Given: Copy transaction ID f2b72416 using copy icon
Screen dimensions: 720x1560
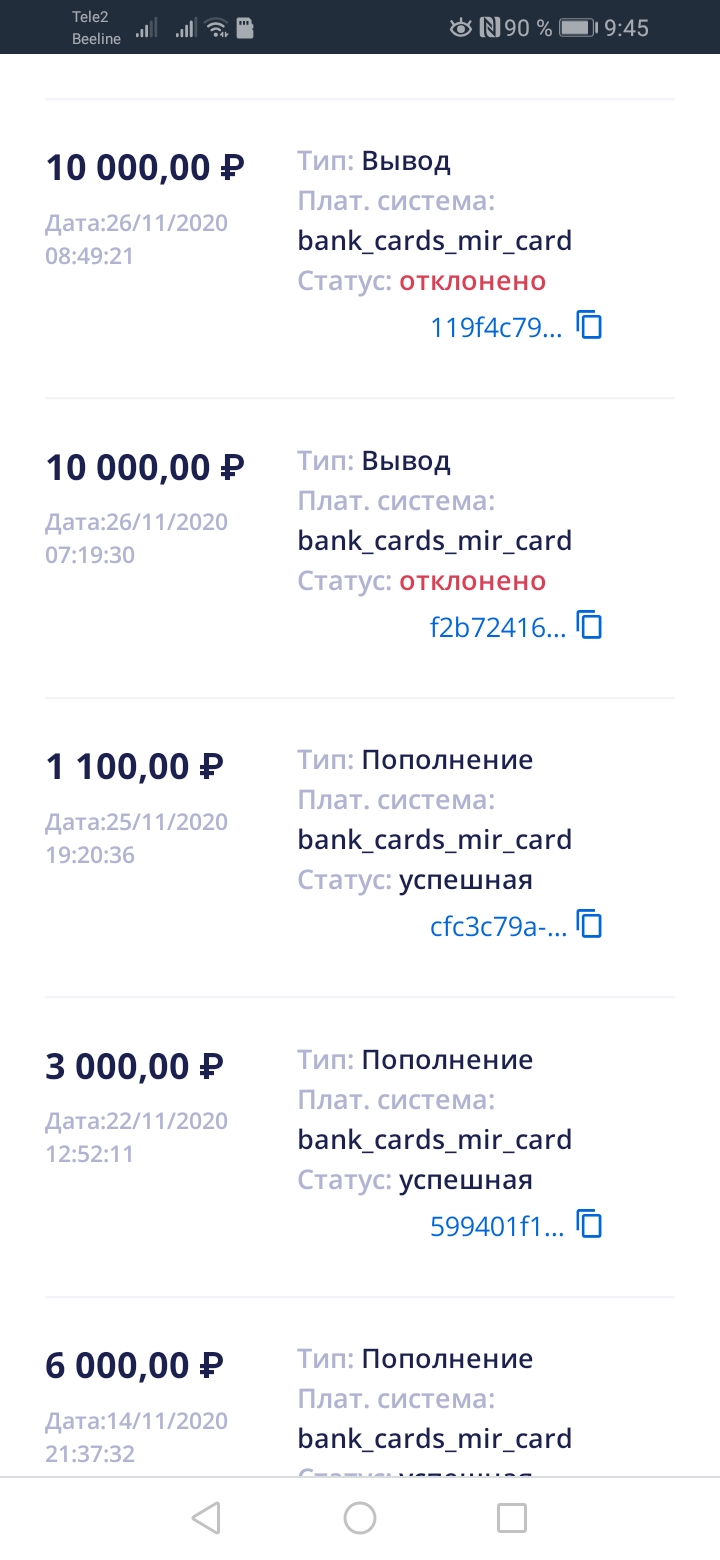Looking at the screenshot, I should coord(591,626).
